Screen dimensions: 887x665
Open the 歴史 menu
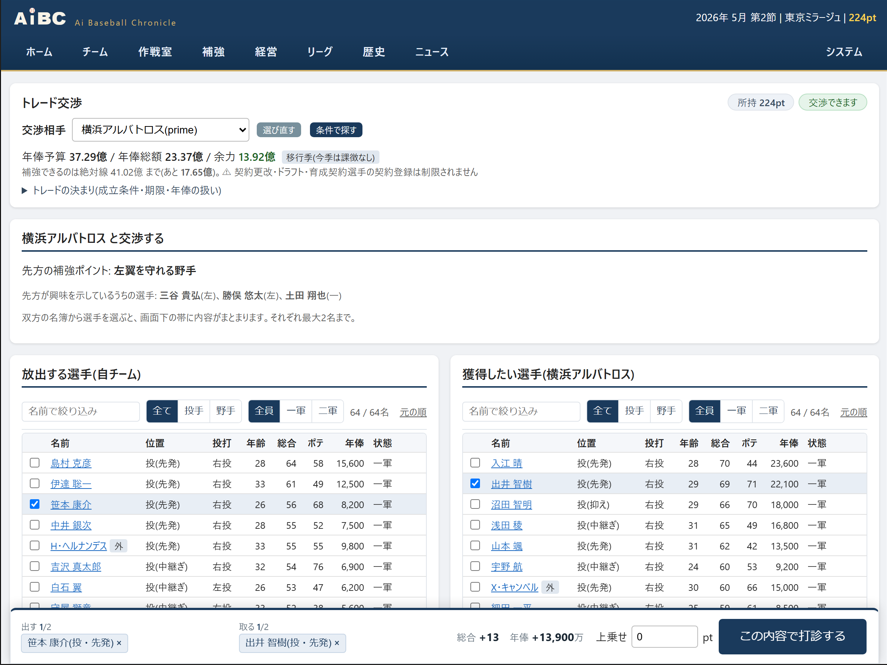click(374, 52)
